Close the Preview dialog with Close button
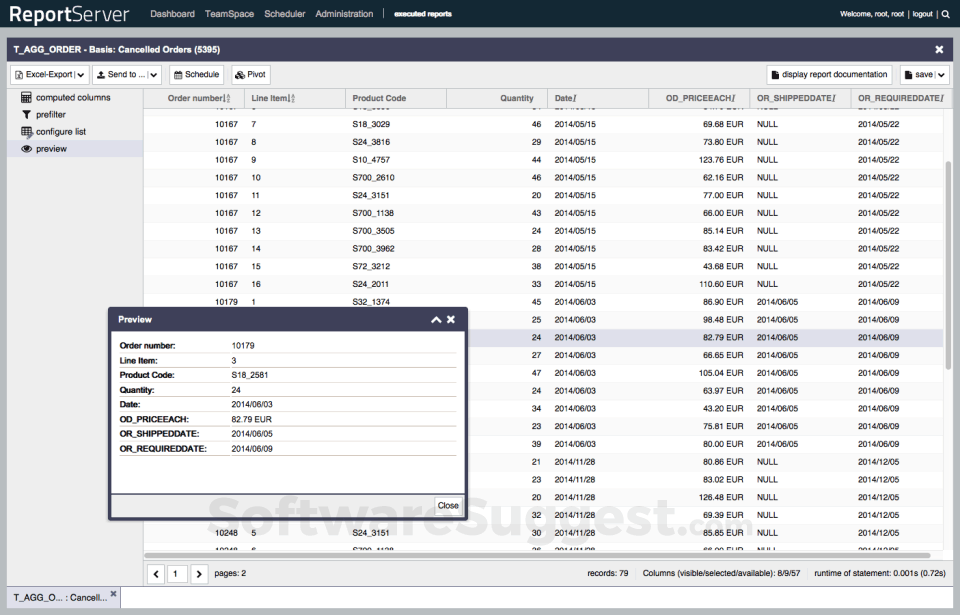Image resolution: width=960 pixels, height=615 pixels. tap(447, 505)
